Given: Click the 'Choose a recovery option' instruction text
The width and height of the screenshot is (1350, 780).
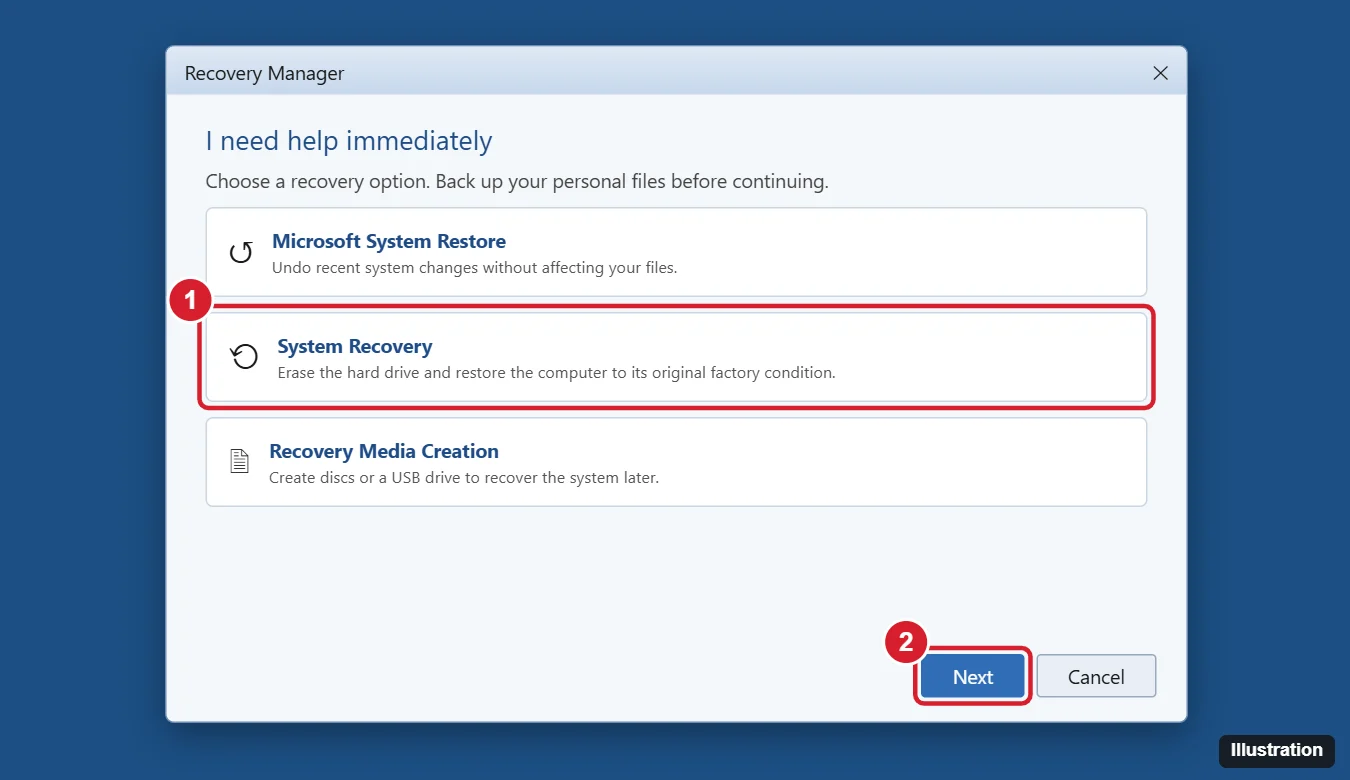Looking at the screenshot, I should pos(517,182).
